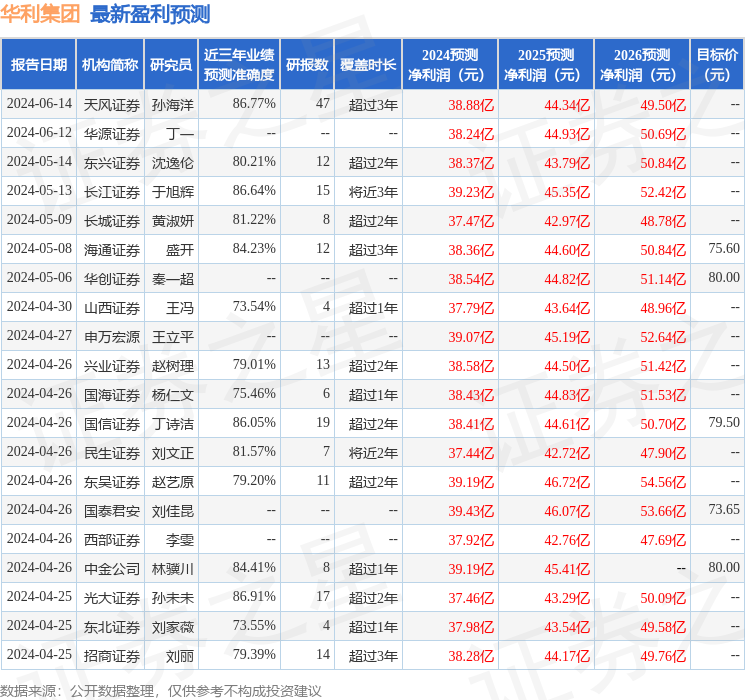The height and width of the screenshot is (700, 745).
Task: Click analyst name 刘丽
Action: 180,656
